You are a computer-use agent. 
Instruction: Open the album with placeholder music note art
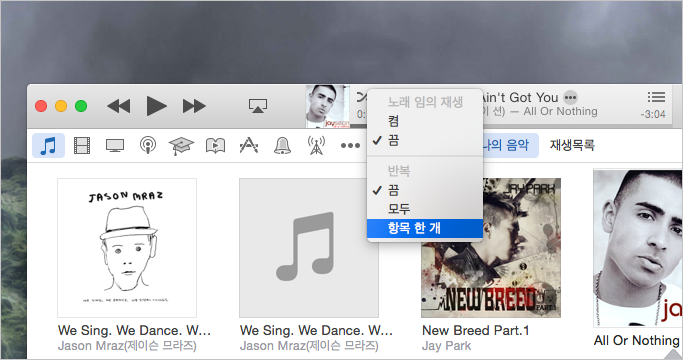(309, 248)
